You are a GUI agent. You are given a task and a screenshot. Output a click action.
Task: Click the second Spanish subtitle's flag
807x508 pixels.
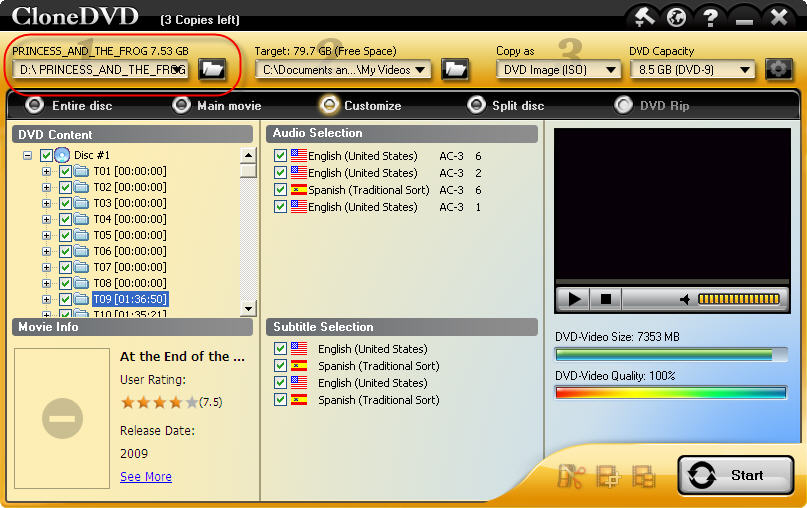pos(299,399)
